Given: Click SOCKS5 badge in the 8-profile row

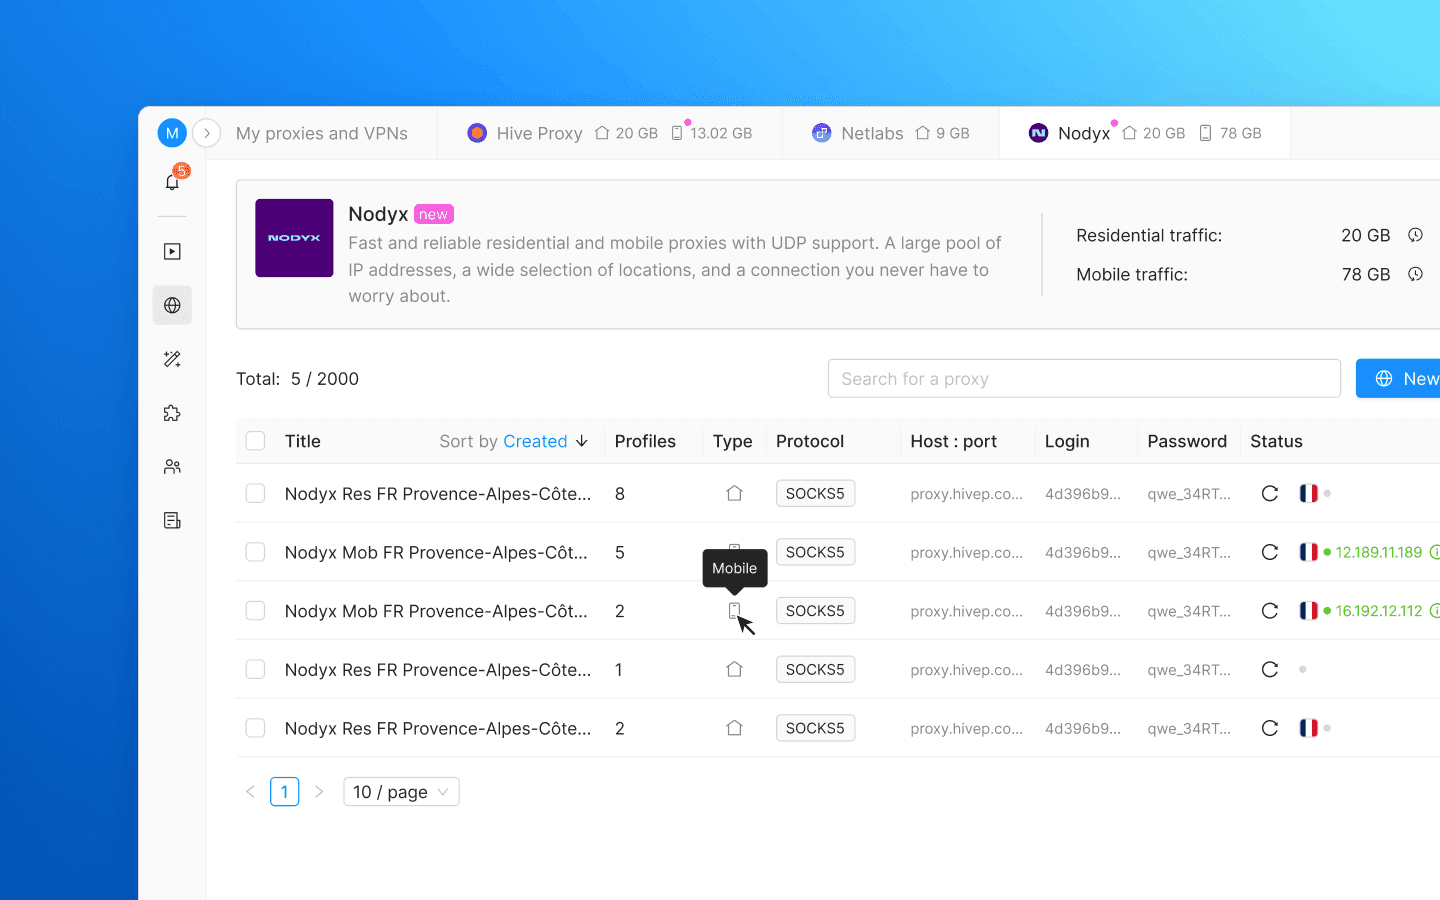Looking at the screenshot, I should 815,493.
